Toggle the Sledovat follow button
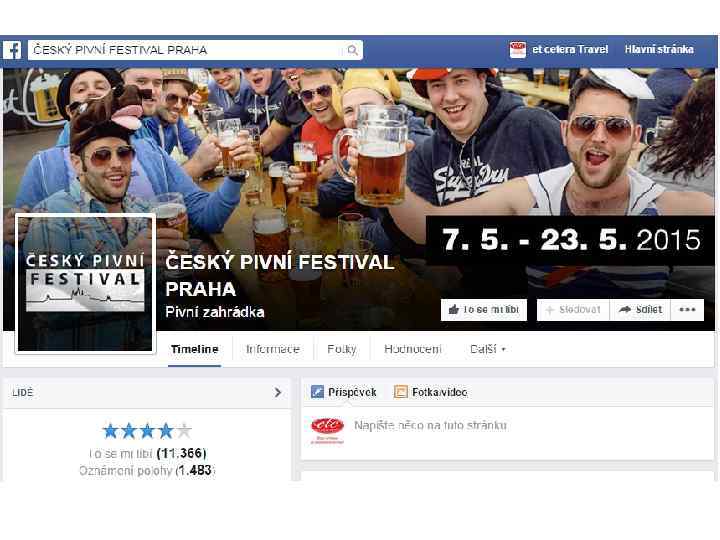Screen dimensions: 720x540 [x=573, y=310]
